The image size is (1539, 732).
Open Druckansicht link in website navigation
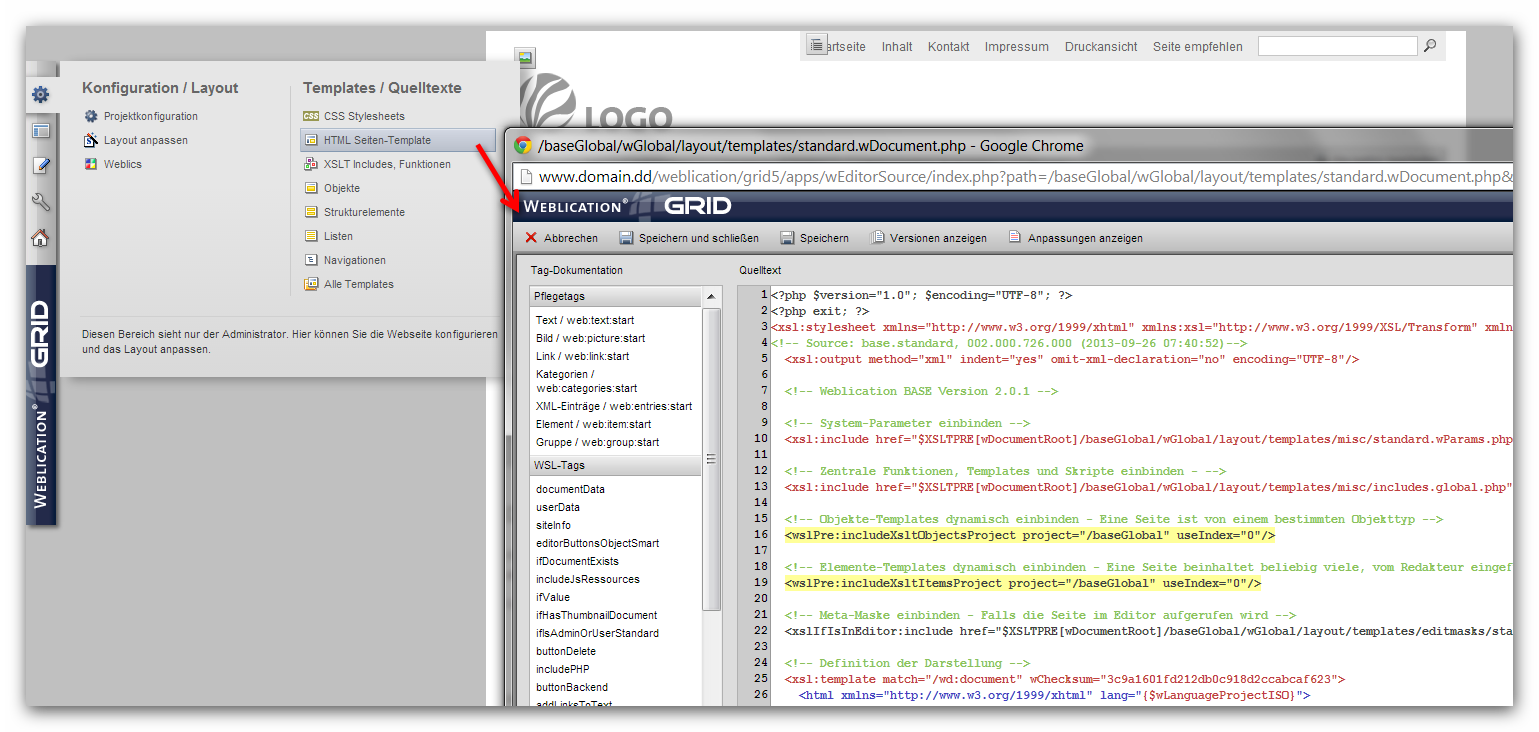point(1101,46)
